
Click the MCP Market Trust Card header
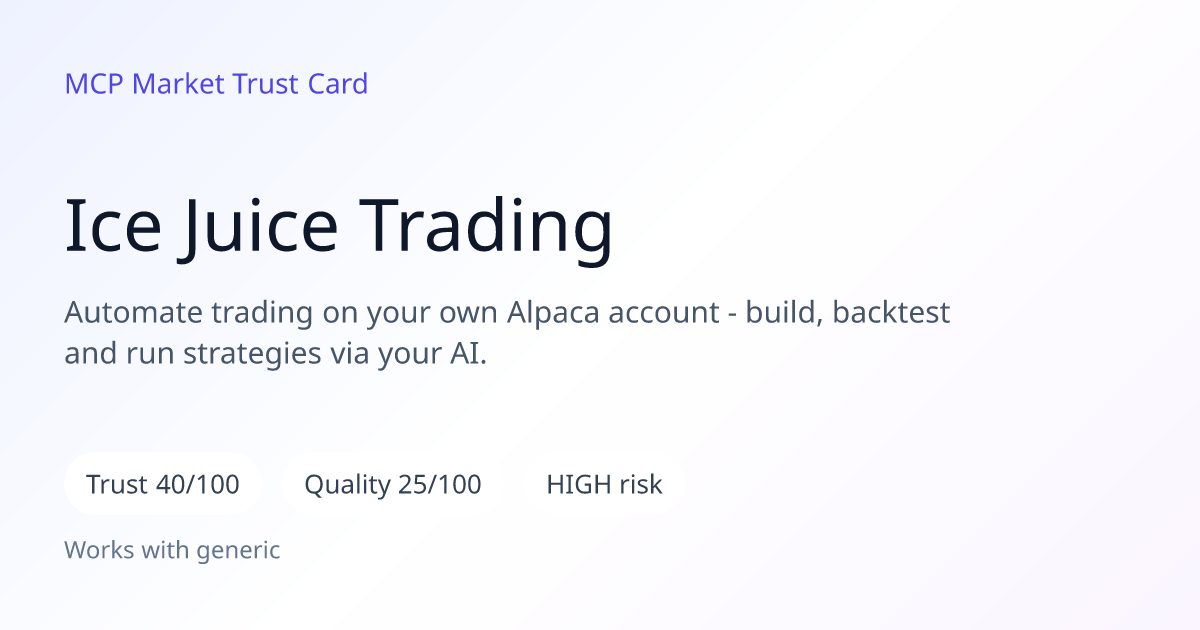point(216,84)
